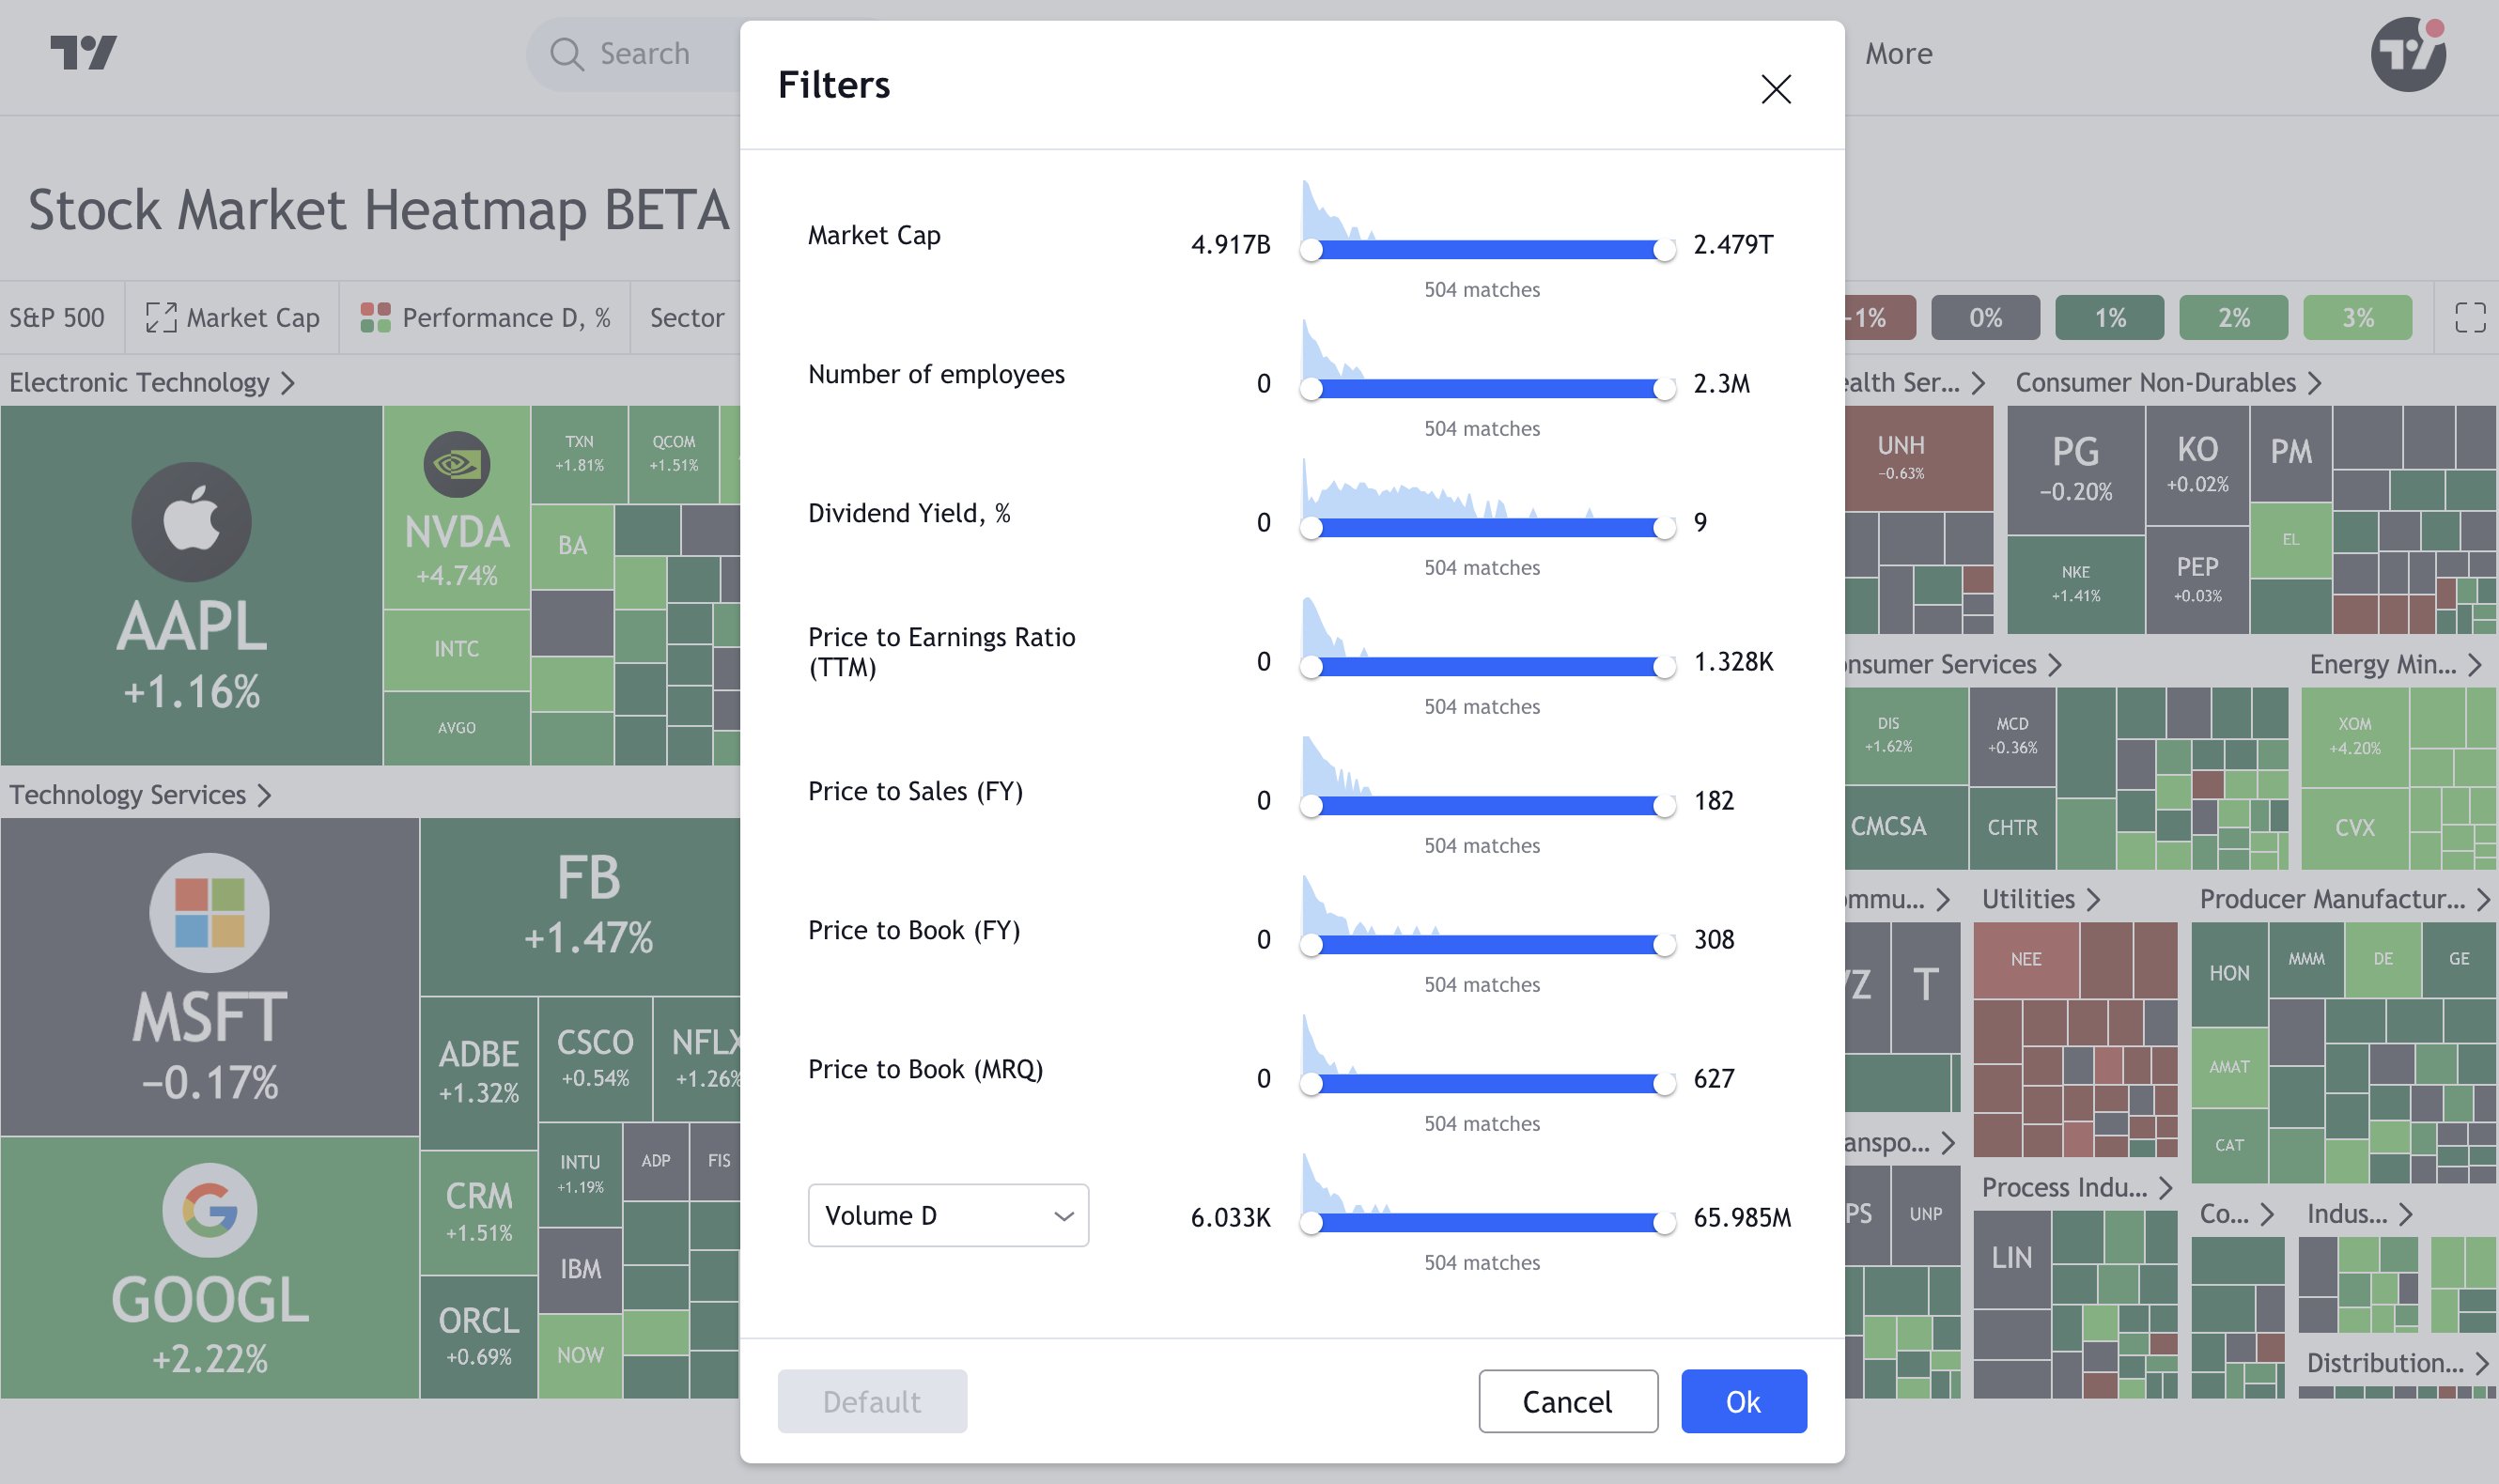Open the S&P 500 source tab
This screenshot has height=1484, width=2499.
pyautogui.click(x=57, y=318)
